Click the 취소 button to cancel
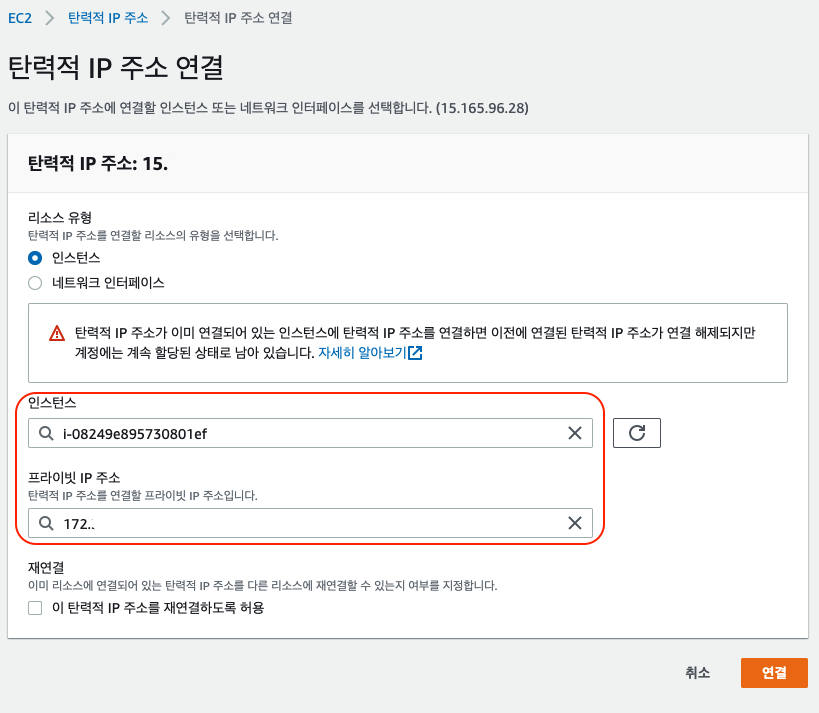The height and width of the screenshot is (713, 819). [x=697, y=673]
